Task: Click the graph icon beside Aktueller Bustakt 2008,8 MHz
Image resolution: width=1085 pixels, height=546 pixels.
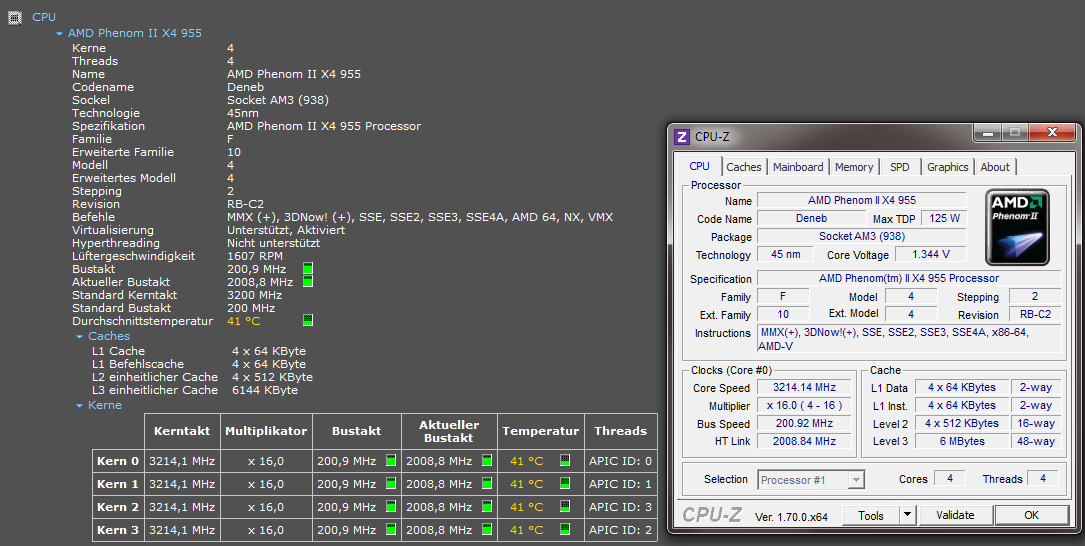Action: [308, 282]
